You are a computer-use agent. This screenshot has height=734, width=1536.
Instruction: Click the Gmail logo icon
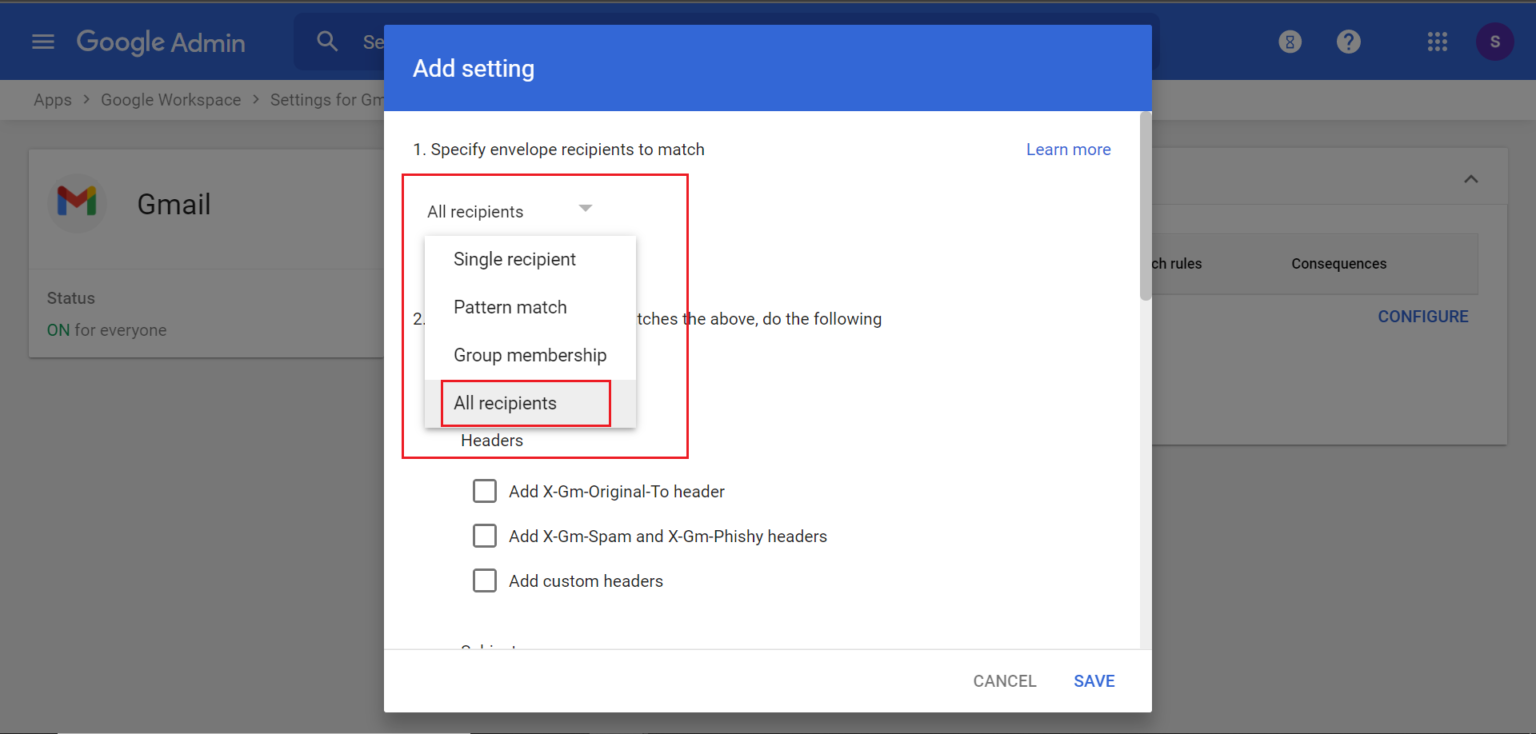click(77, 203)
